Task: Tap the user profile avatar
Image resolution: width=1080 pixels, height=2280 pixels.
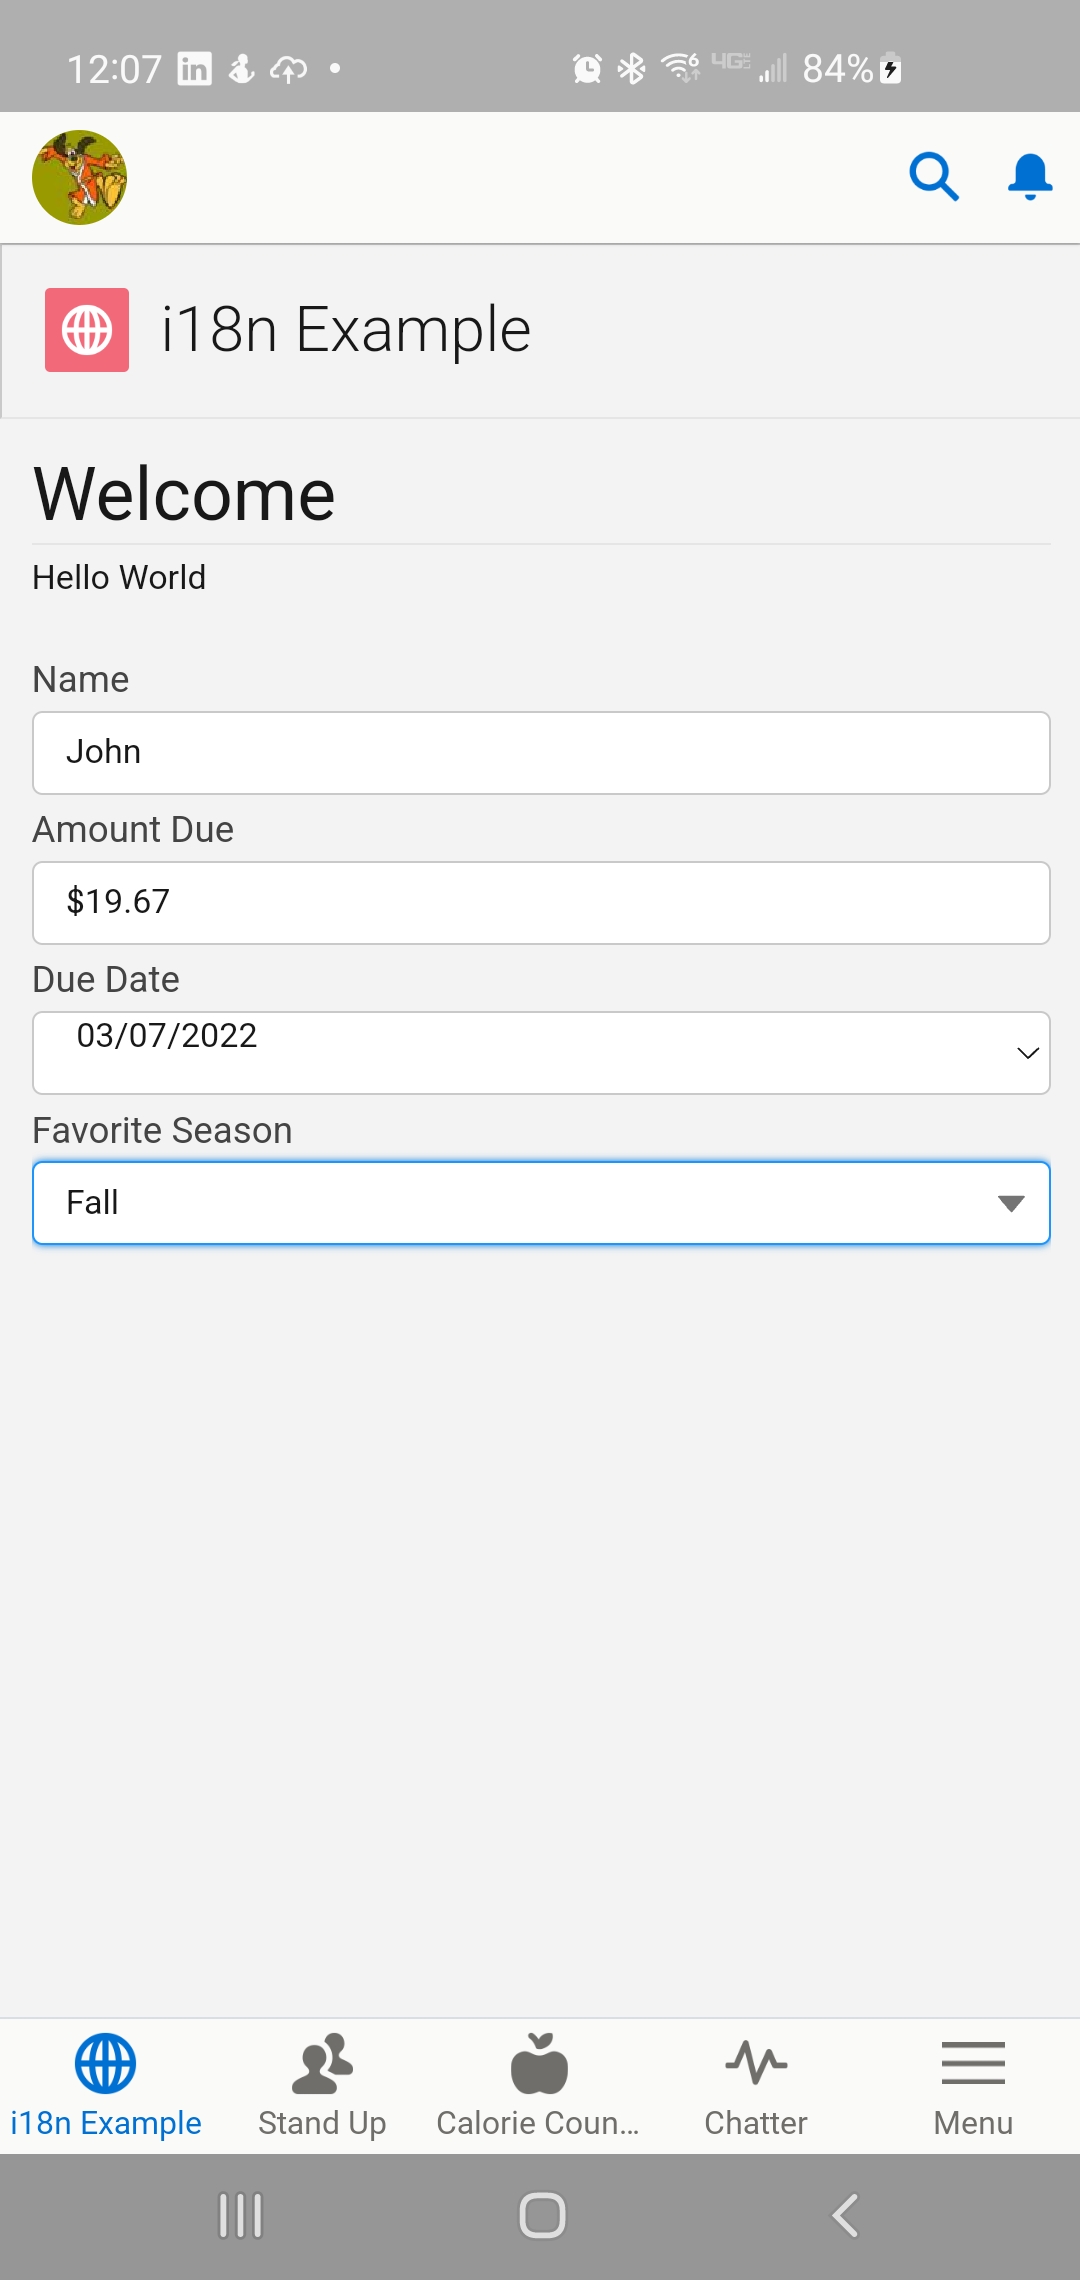Action: click(x=80, y=177)
